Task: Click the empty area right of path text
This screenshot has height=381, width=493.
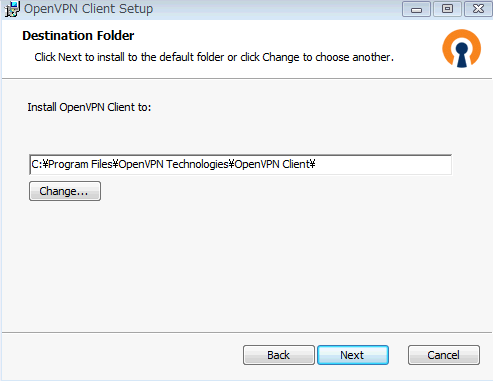Action: coord(383,164)
